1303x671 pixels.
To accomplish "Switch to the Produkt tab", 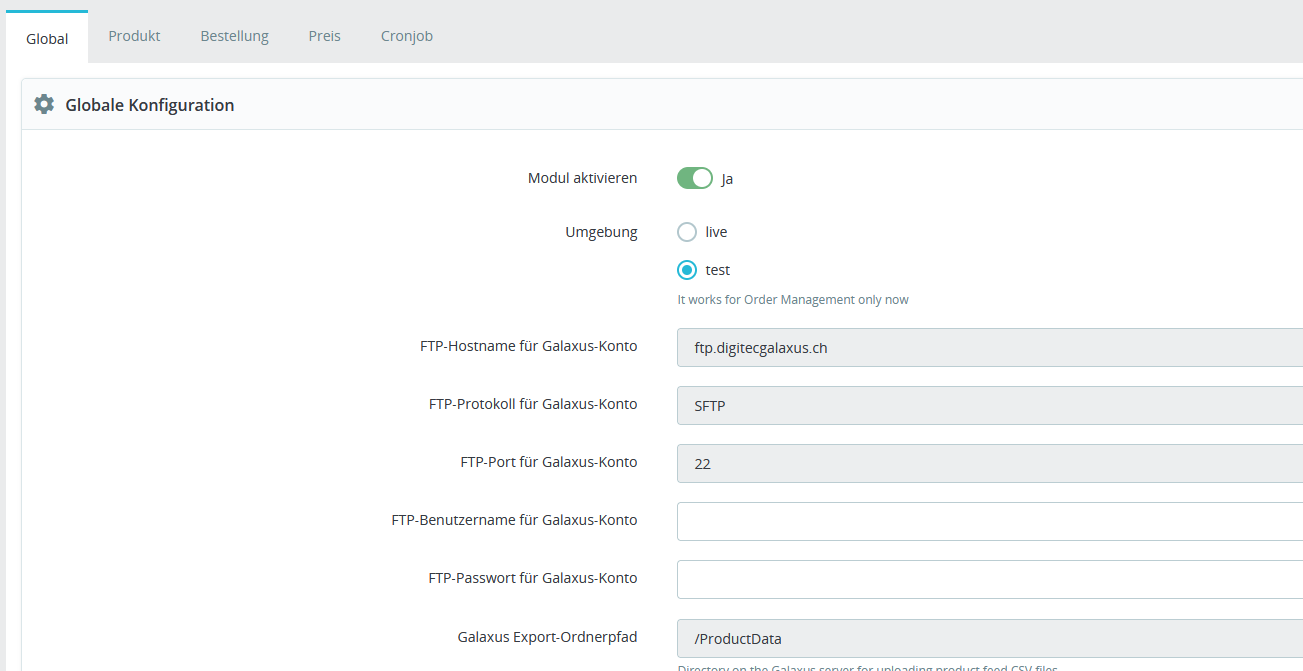I will (x=134, y=36).
